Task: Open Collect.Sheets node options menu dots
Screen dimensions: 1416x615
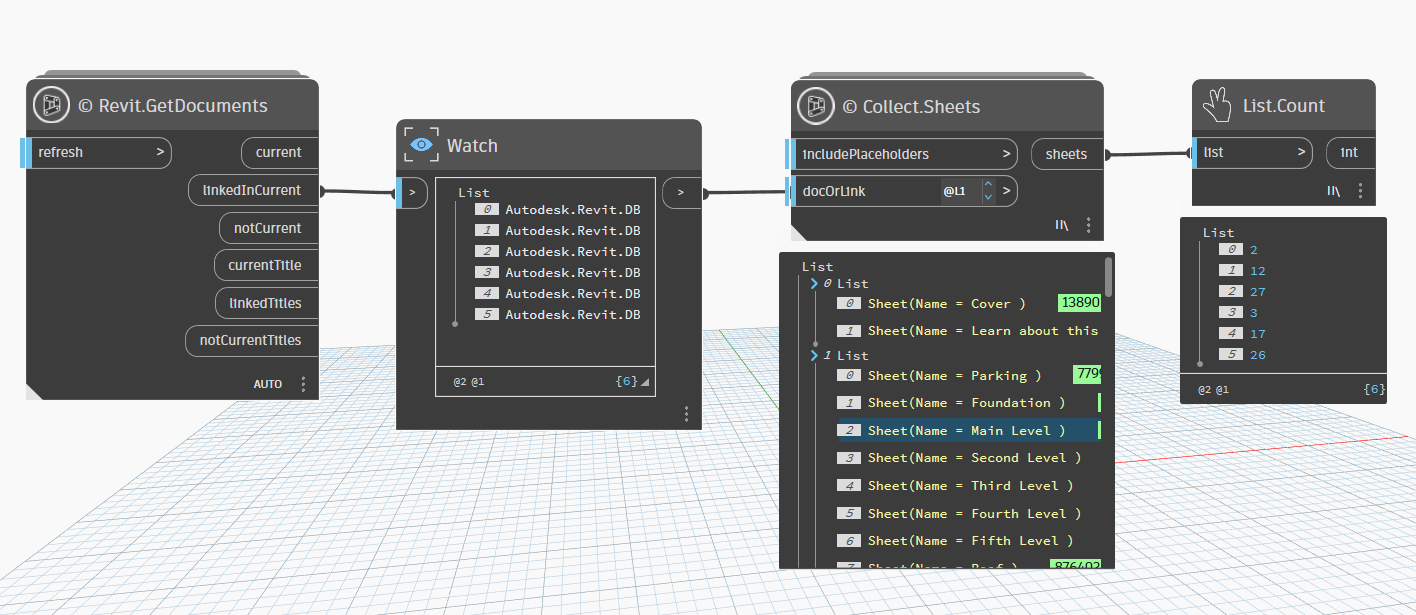Action: pyautogui.click(x=1089, y=225)
